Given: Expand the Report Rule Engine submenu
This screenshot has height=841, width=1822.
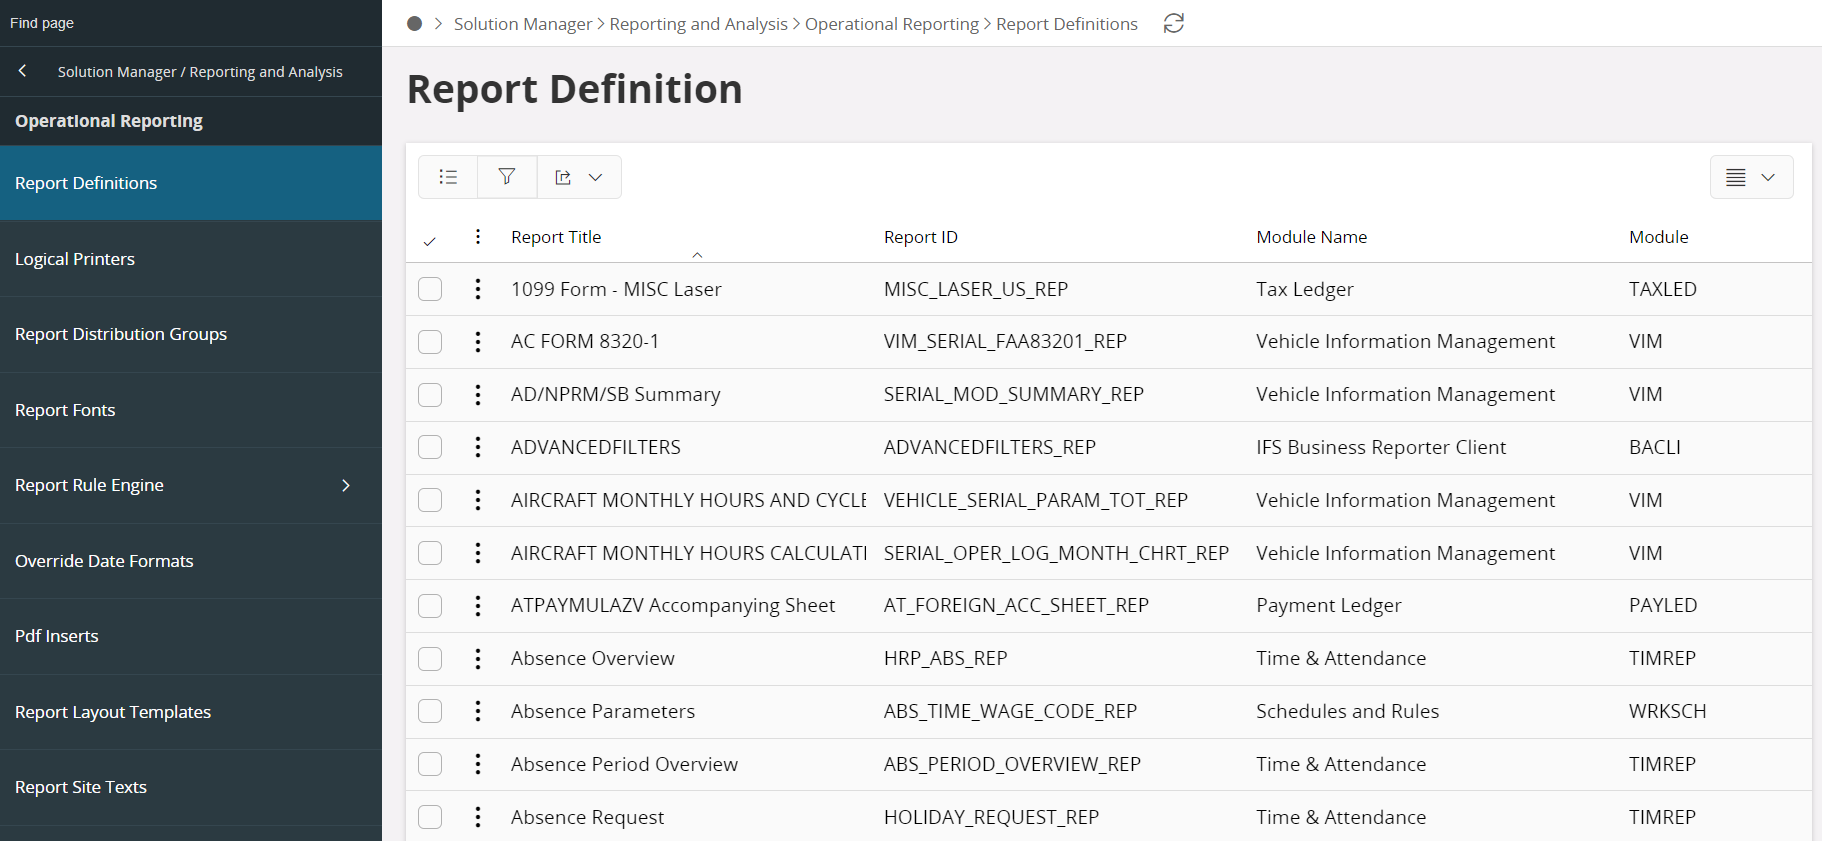Looking at the screenshot, I should point(346,485).
